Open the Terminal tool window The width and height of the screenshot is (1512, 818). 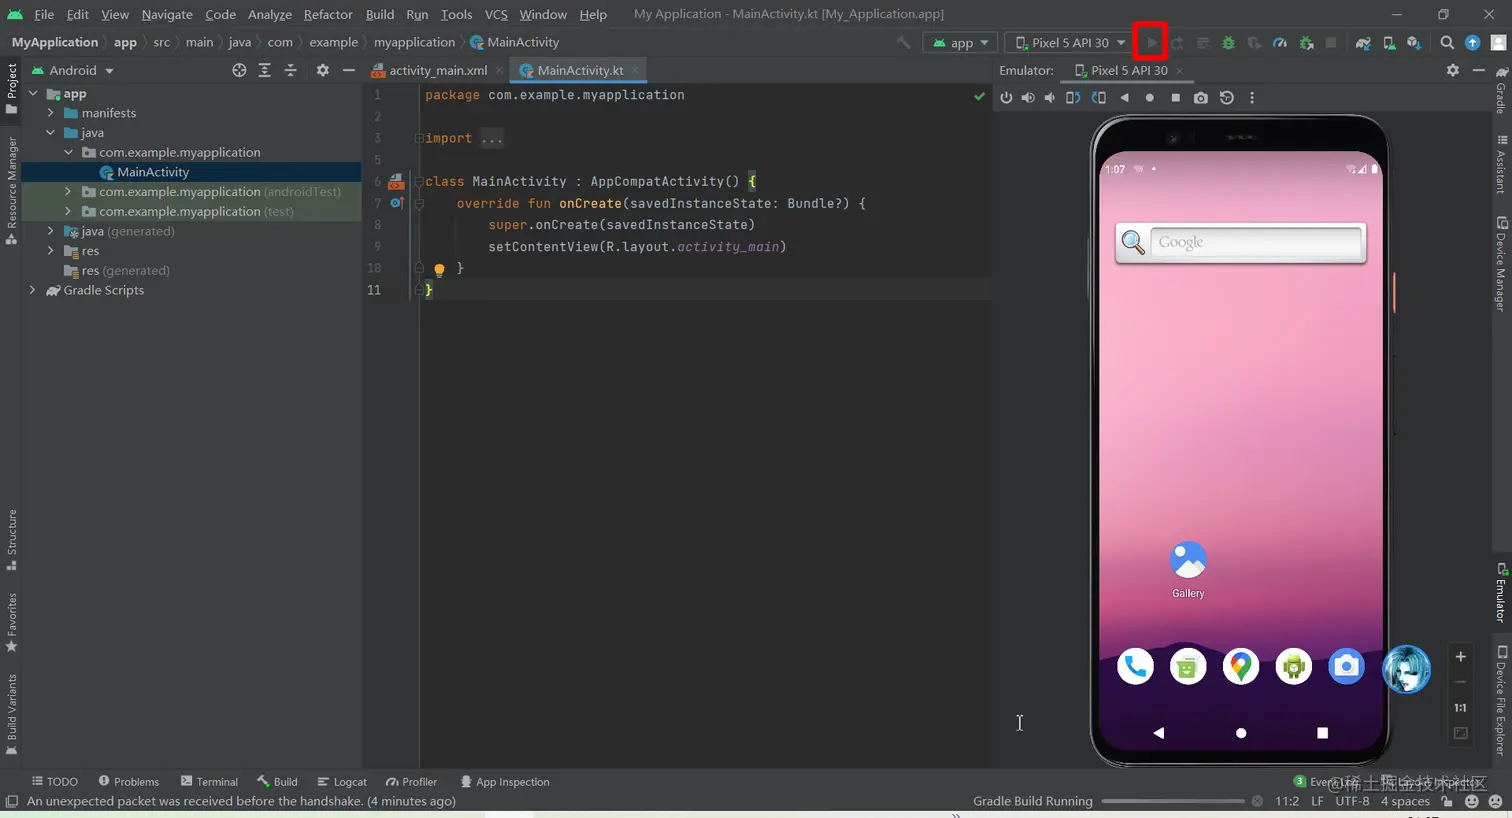point(209,782)
